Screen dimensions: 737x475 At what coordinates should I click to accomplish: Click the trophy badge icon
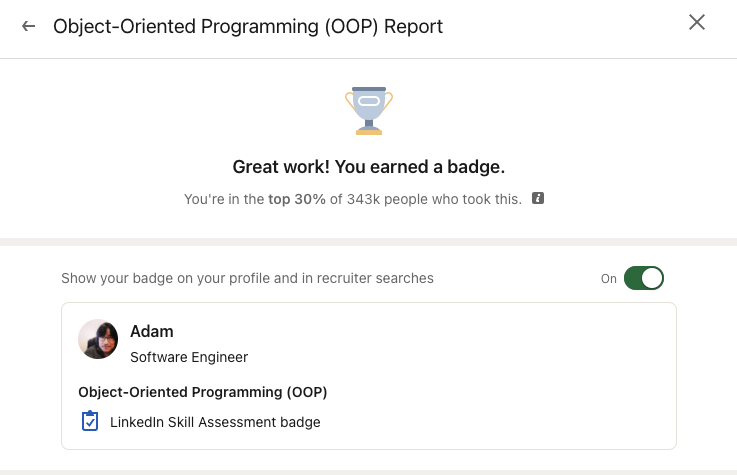[369, 111]
